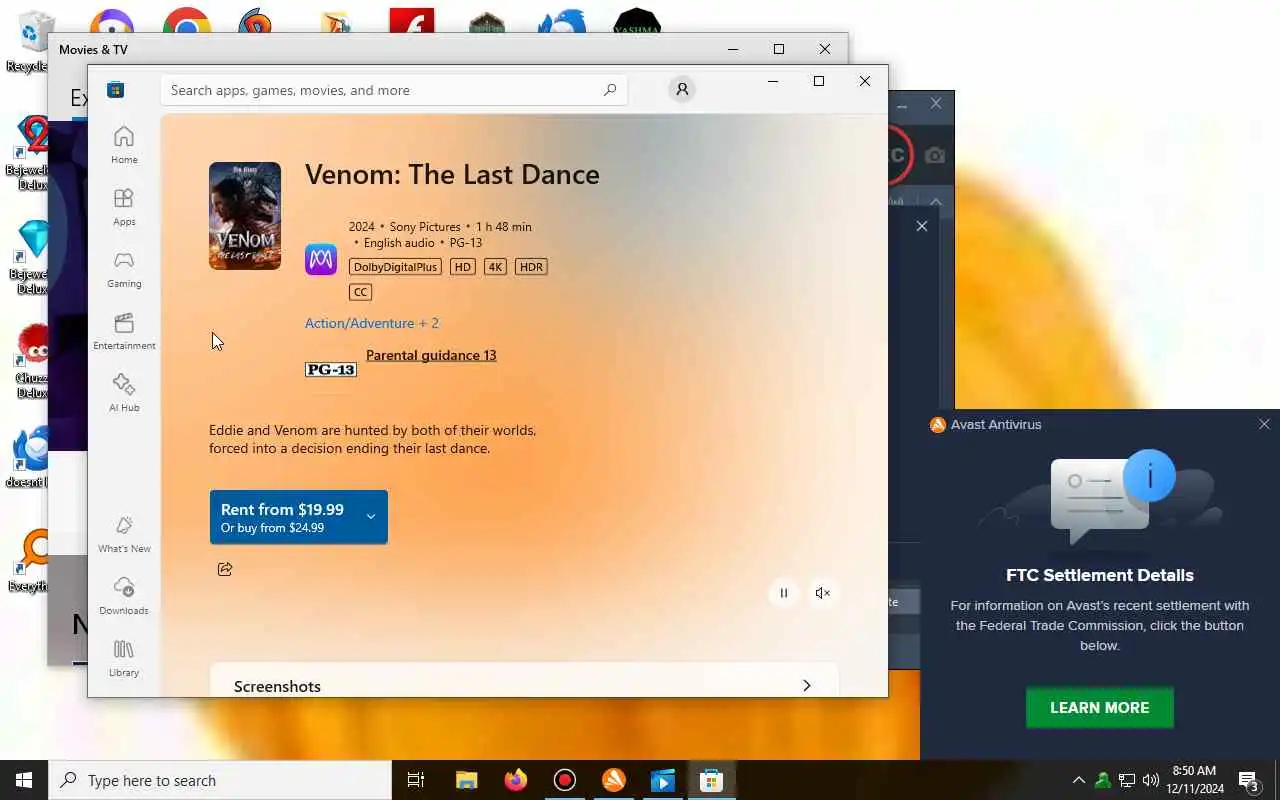
Task: Open Library in Store sidebar
Action: click(x=124, y=658)
